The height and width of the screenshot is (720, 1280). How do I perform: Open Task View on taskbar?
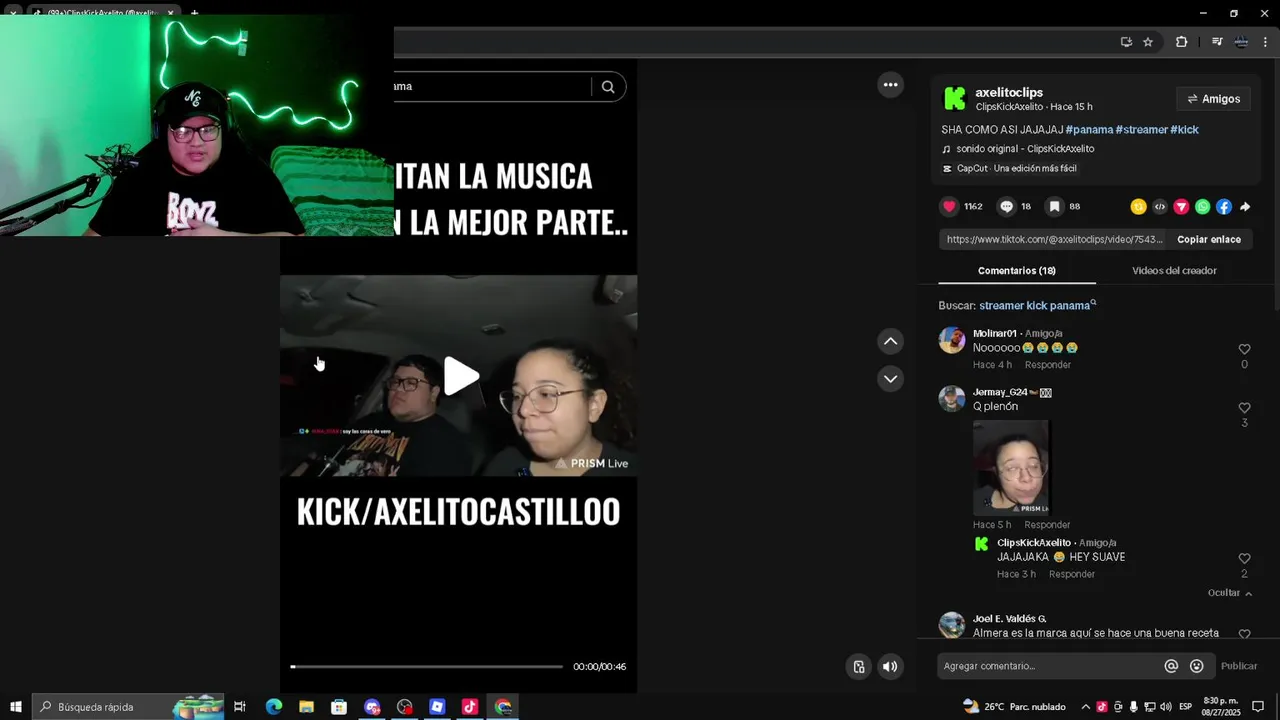coord(240,707)
